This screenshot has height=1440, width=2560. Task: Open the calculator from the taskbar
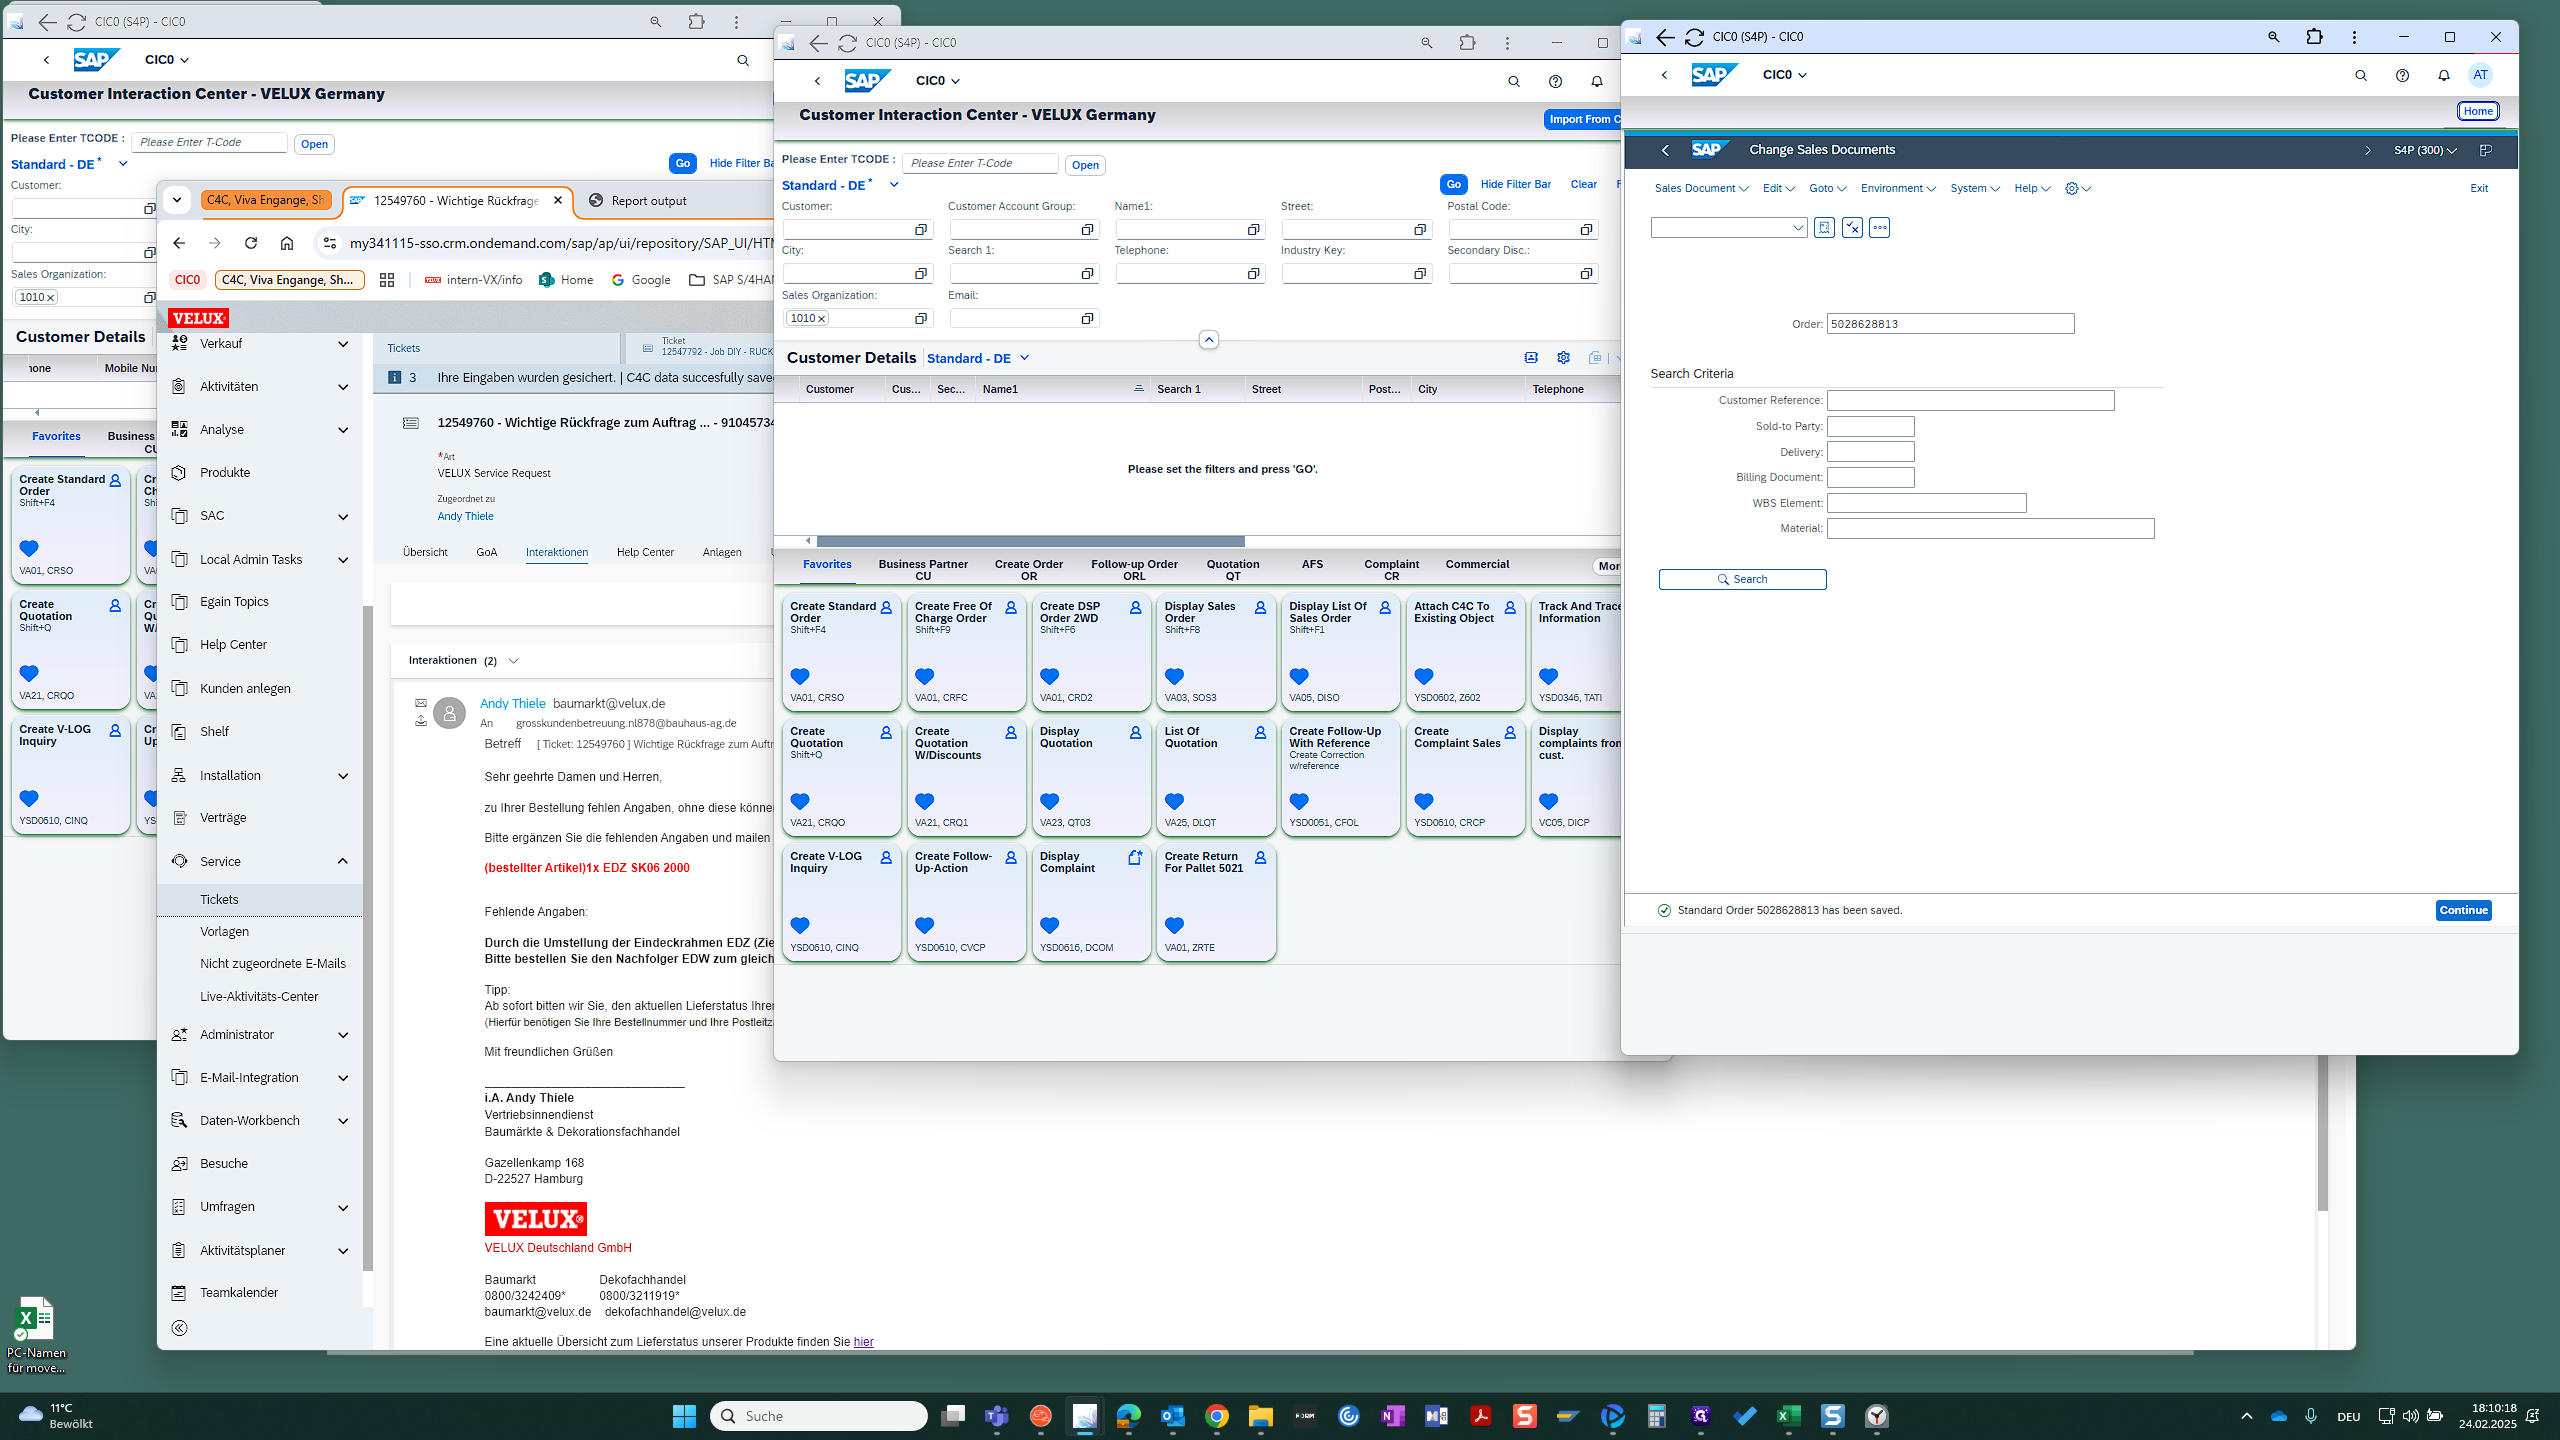pos(1657,1416)
